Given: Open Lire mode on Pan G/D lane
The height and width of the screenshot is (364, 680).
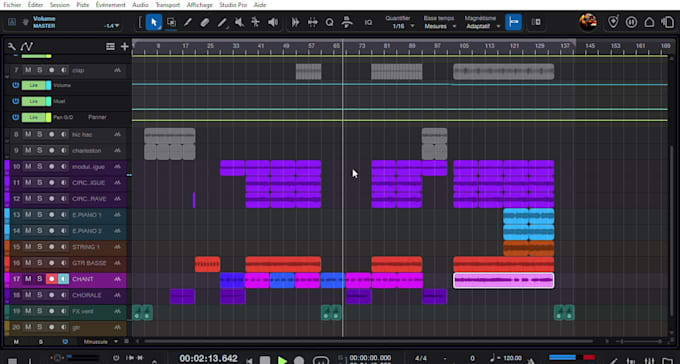Looking at the screenshot, I should (x=34, y=117).
